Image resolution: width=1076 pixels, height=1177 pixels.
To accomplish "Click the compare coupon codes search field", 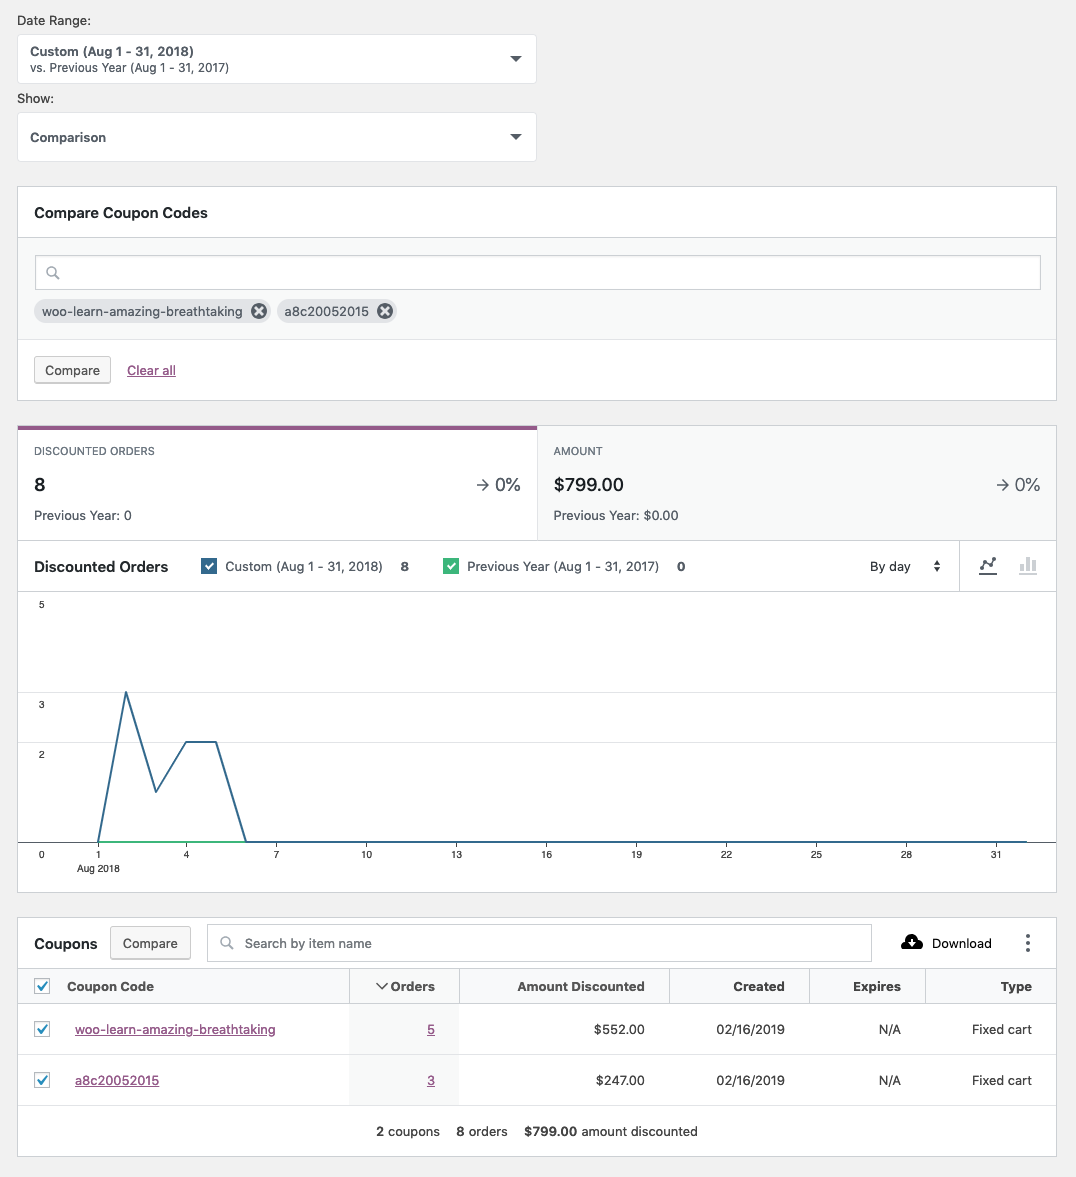I will 538,272.
